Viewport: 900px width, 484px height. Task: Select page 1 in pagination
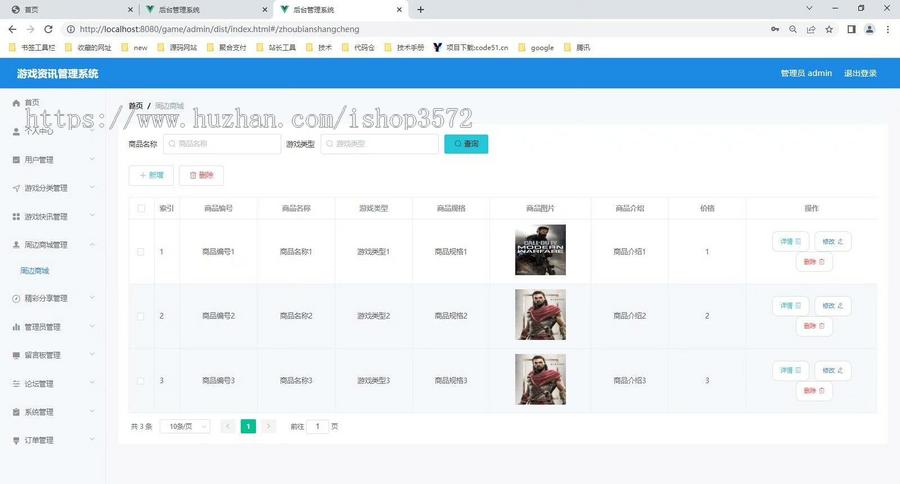pyautogui.click(x=248, y=427)
